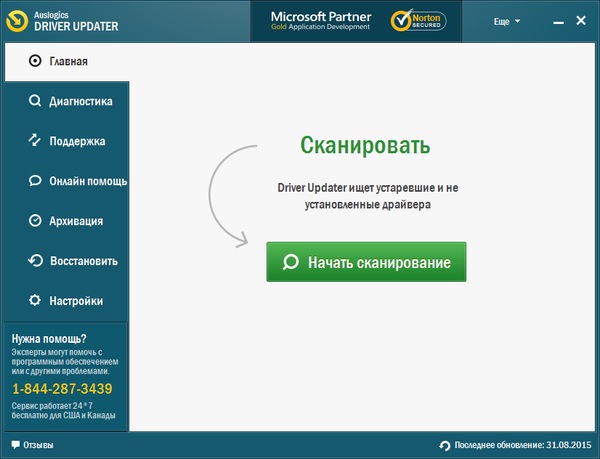600x459 pixels.
Task: Click the Диагностика magnifier icon
Action: (x=35, y=101)
